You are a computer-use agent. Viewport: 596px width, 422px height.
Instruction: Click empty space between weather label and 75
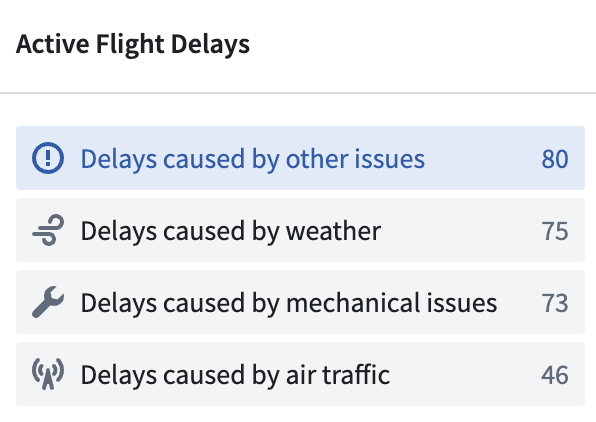pyautogui.click(x=461, y=230)
